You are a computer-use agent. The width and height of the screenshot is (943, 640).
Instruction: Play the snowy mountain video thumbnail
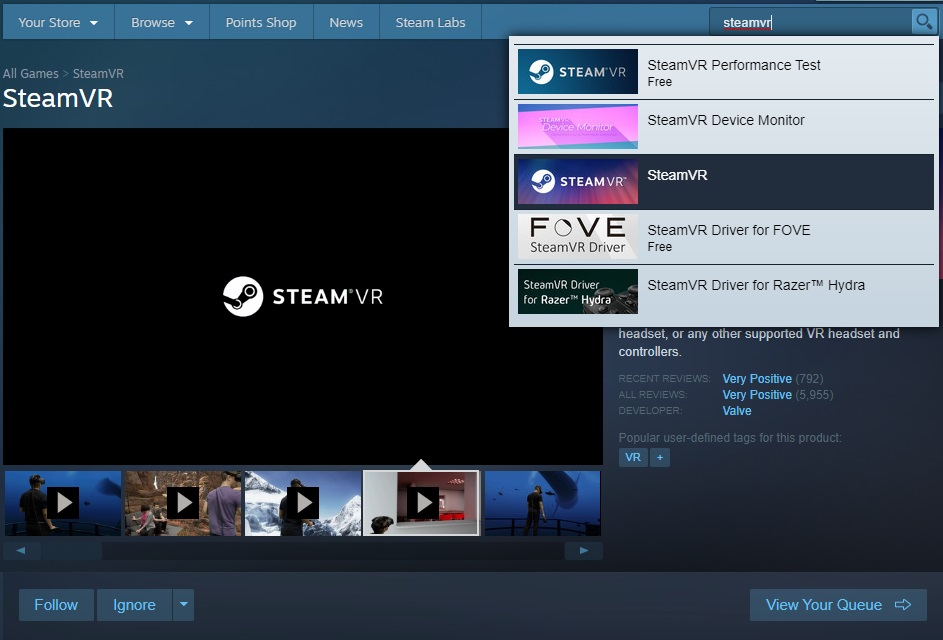pyautogui.click(x=303, y=503)
